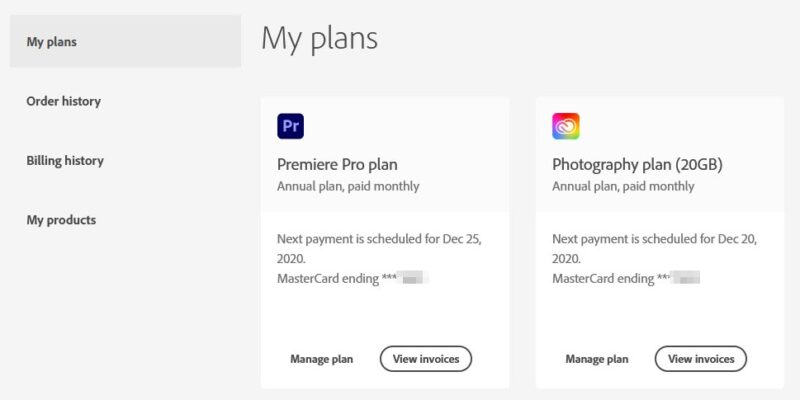Open Billing history in sidebar
Image resolution: width=800 pixels, height=400 pixels.
tap(65, 161)
